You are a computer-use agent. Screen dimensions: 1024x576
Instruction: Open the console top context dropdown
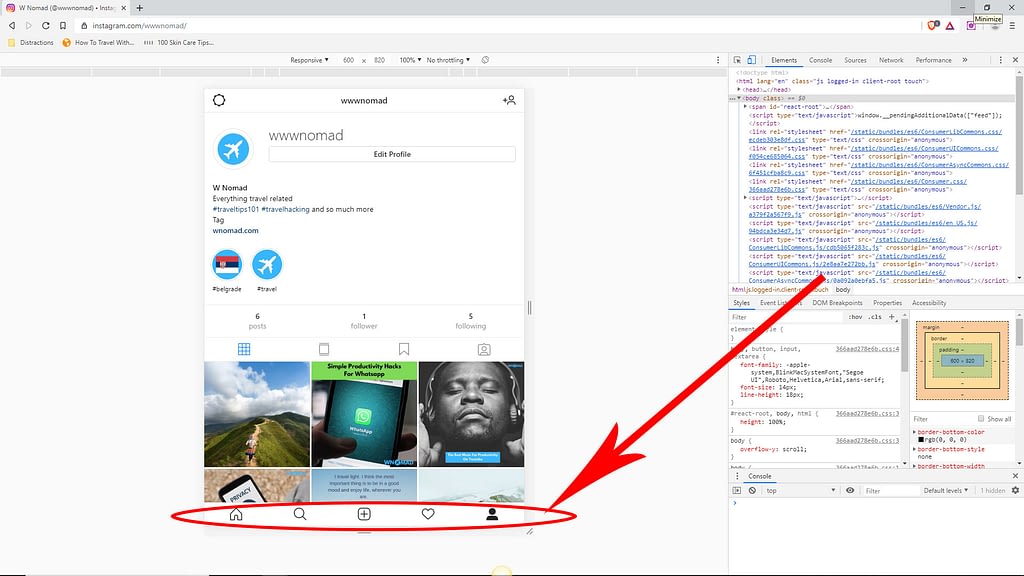[801, 490]
